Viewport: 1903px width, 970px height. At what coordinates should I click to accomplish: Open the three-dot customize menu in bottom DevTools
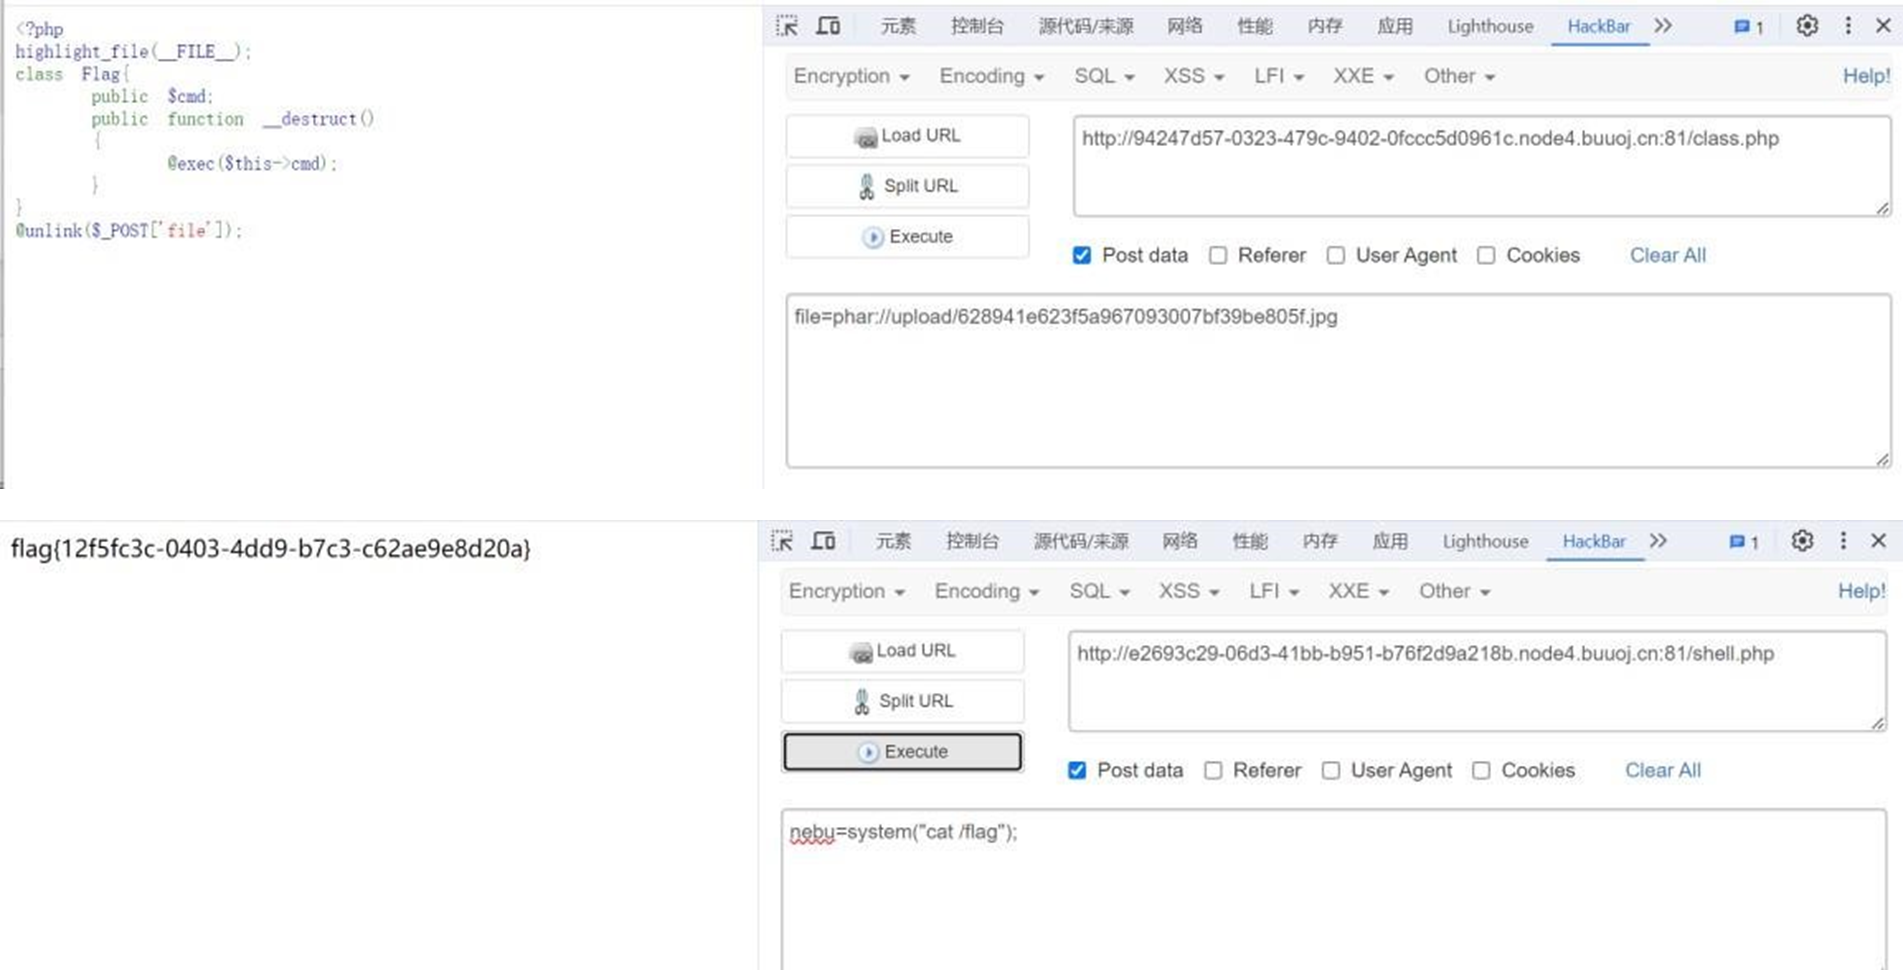1843,541
